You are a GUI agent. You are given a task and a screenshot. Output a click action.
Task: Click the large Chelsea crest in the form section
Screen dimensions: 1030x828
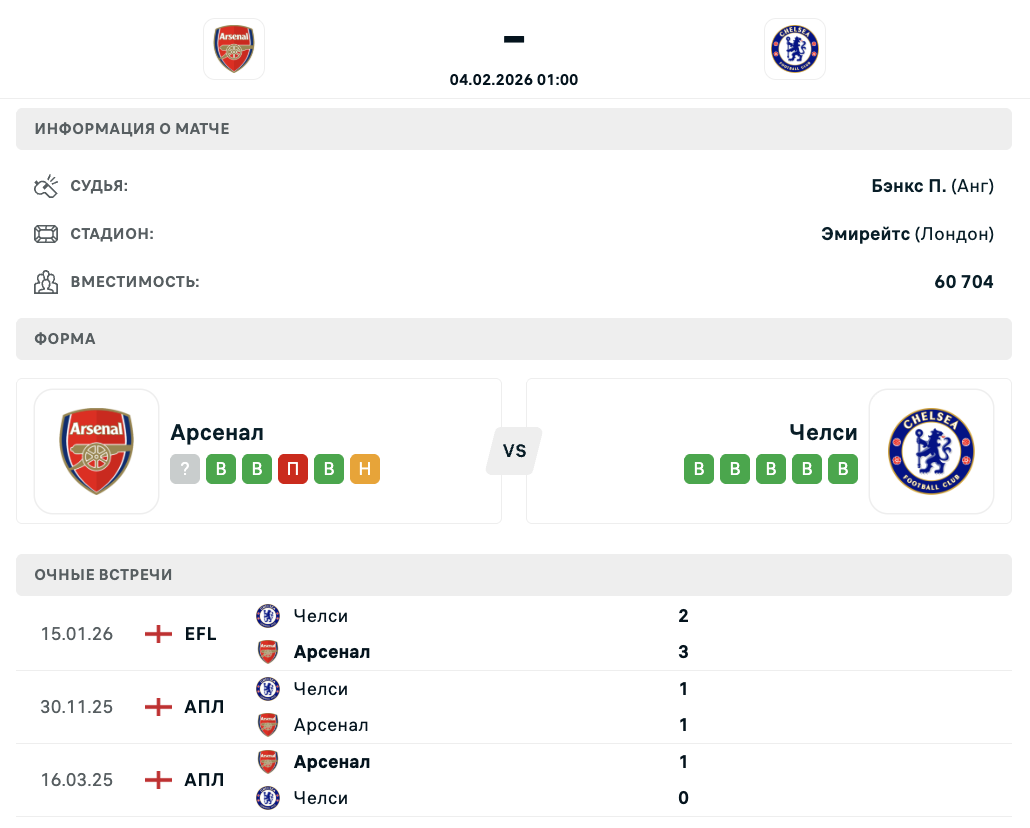coord(931,451)
